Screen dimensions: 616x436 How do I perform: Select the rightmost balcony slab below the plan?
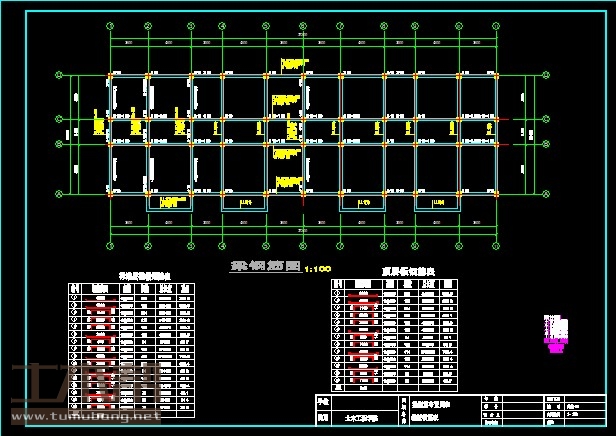click(x=438, y=202)
